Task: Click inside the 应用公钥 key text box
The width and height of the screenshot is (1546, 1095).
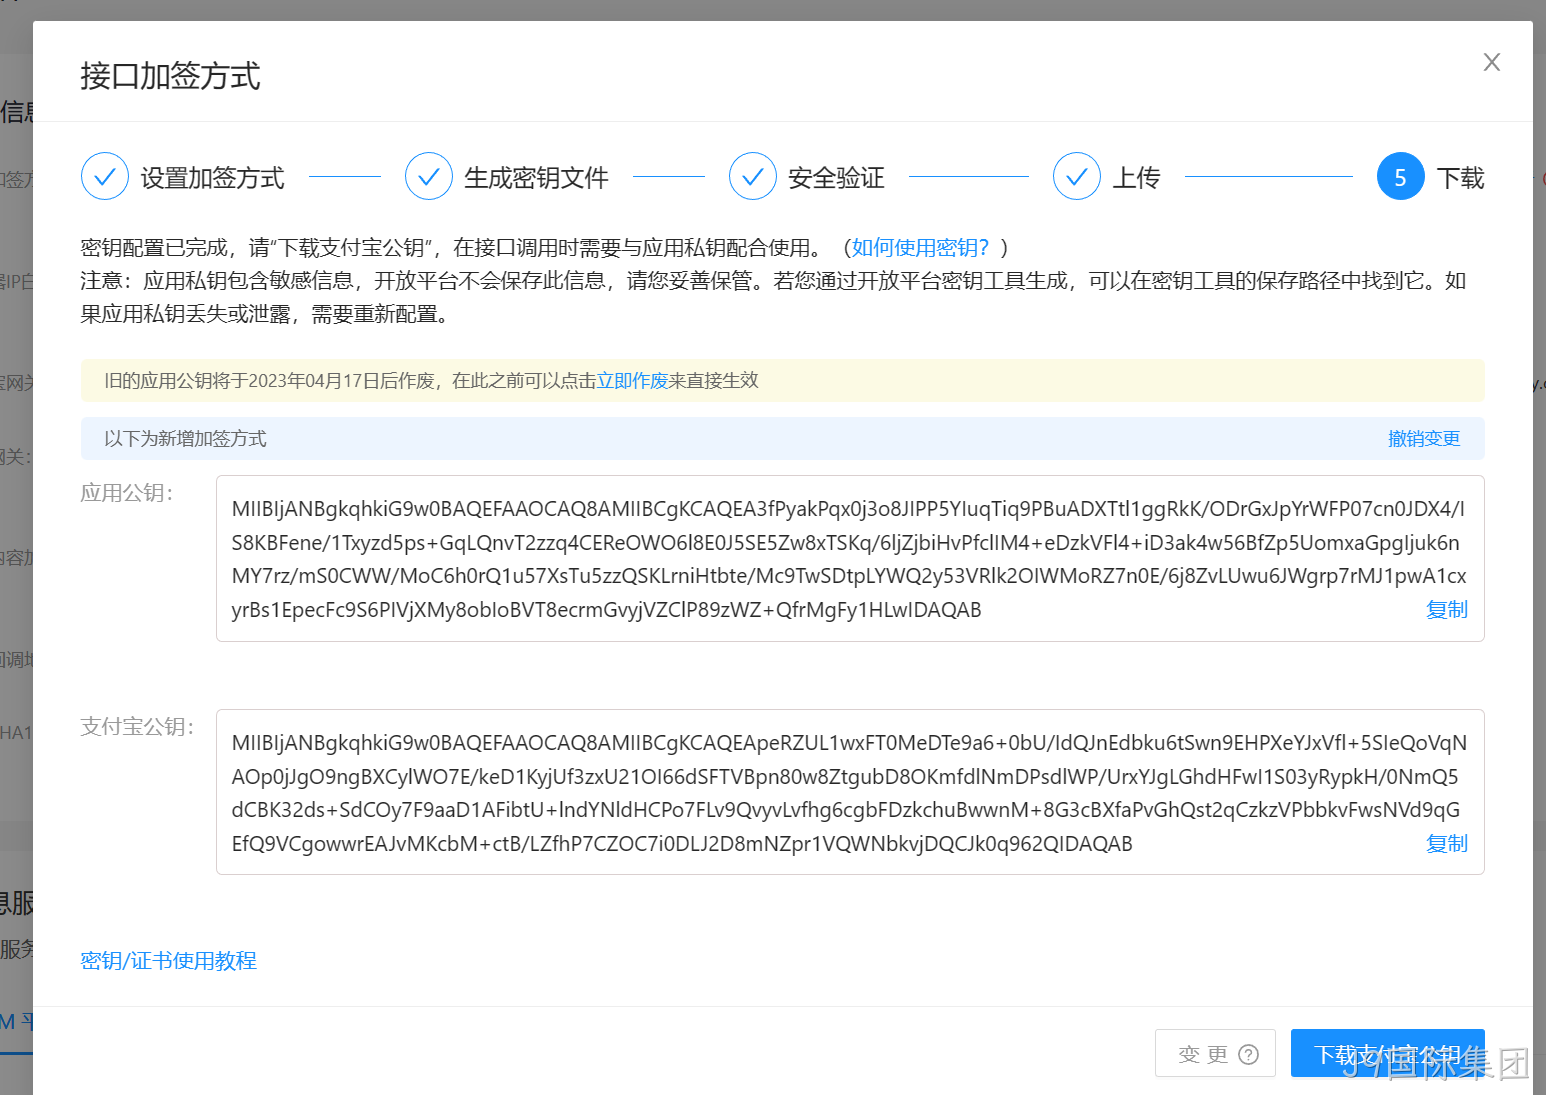Action: (850, 559)
